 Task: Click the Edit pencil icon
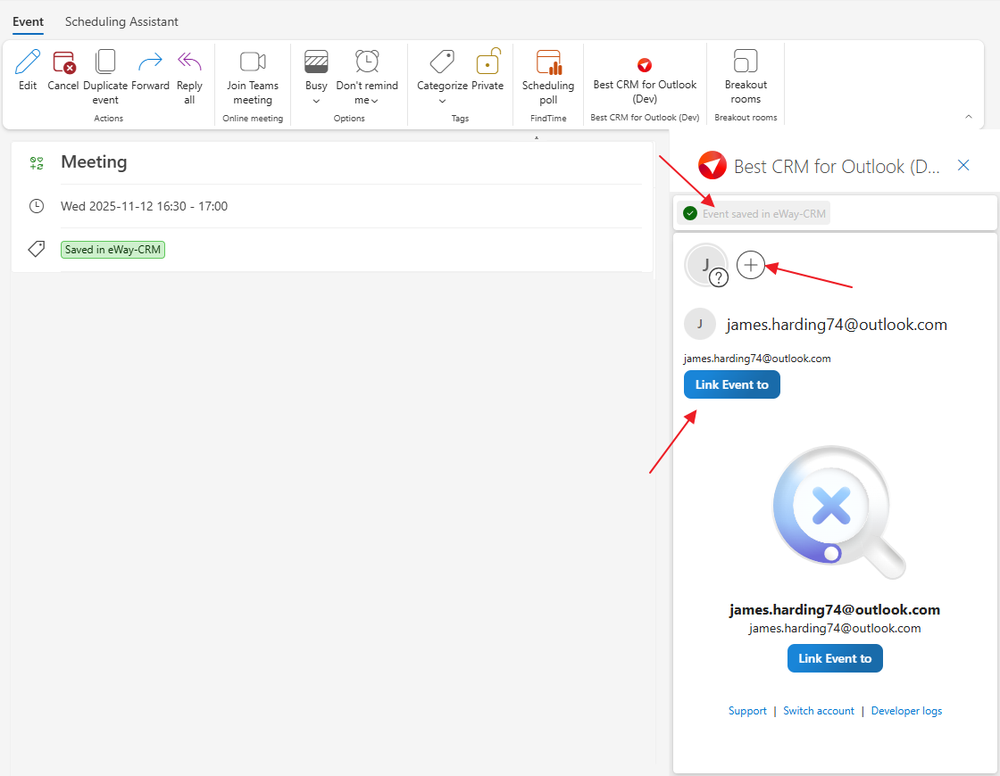(x=28, y=63)
